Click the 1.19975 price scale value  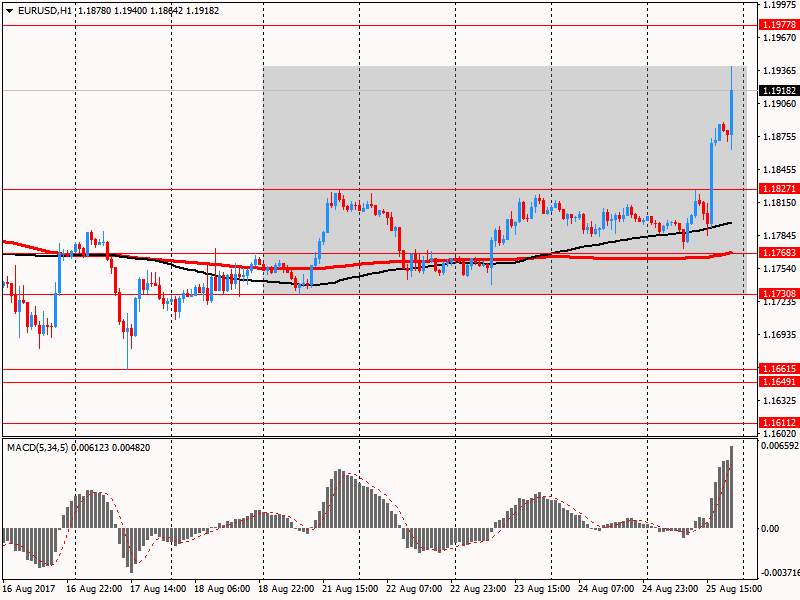tap(780, 5)
